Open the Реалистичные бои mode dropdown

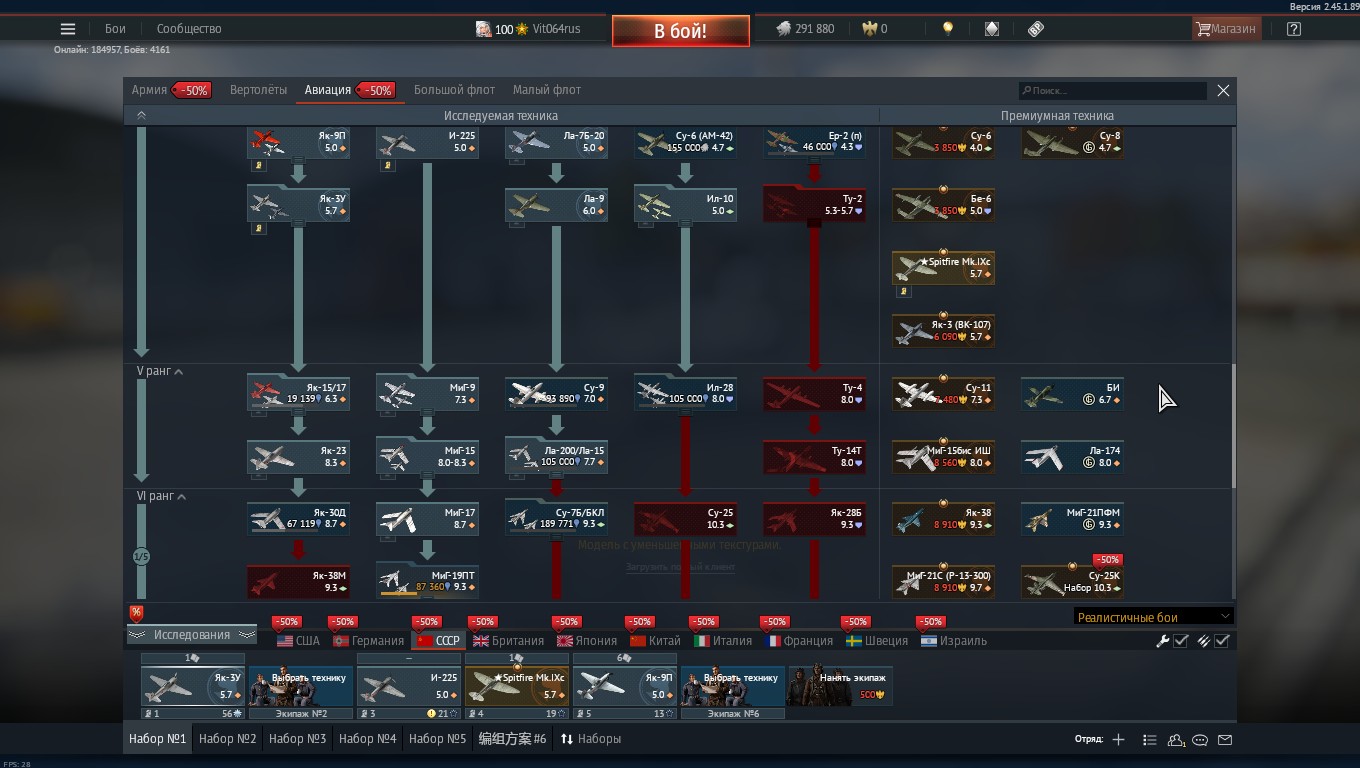click(x=1153, y=617)
